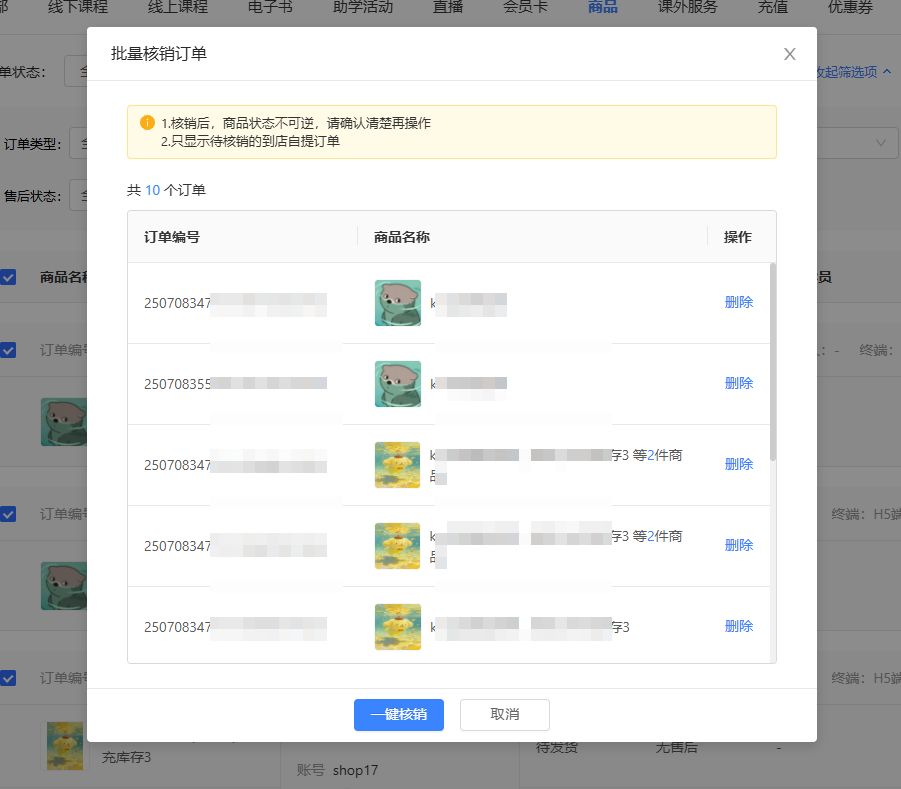901x789 pixels.
Task: Toggle the select-all checkbox in table header
Action: point(8,277)
